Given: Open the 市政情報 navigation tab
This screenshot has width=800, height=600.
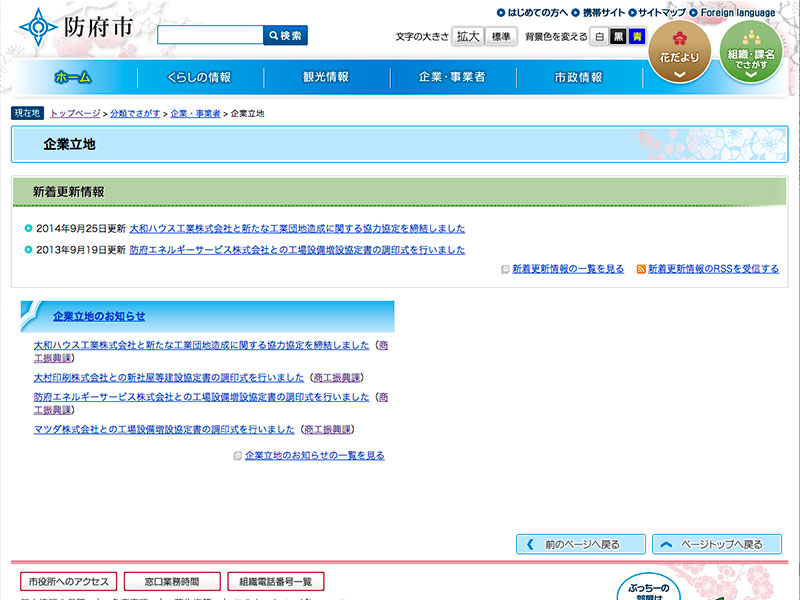Looking at the screenshot, I should 579,77.
